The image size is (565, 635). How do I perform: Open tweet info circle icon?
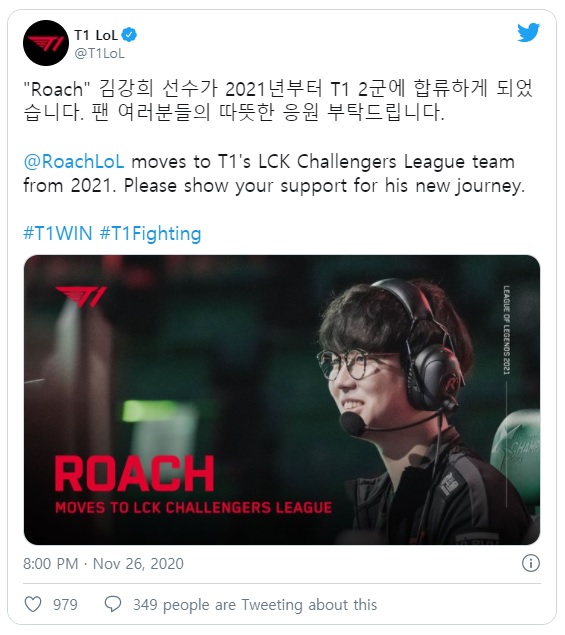531,563
